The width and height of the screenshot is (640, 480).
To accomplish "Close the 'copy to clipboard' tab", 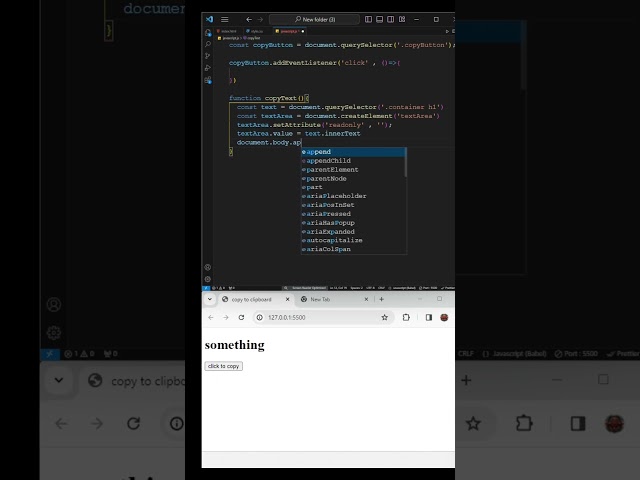I will [x=287, y=299].
